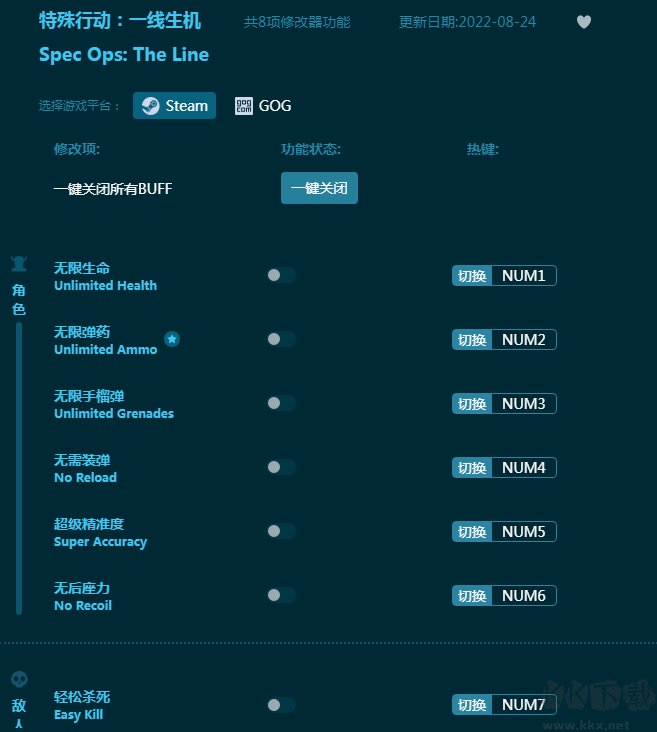This screenshot has height=732, width=657.
Task: Click the NUM5 hotkey field
Action: point(523,532)
